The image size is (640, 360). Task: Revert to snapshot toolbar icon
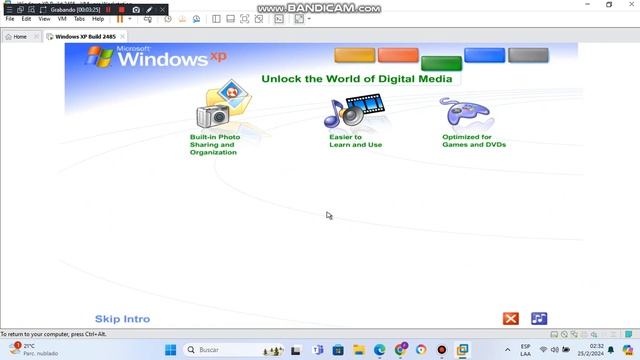tap(182, 19)
